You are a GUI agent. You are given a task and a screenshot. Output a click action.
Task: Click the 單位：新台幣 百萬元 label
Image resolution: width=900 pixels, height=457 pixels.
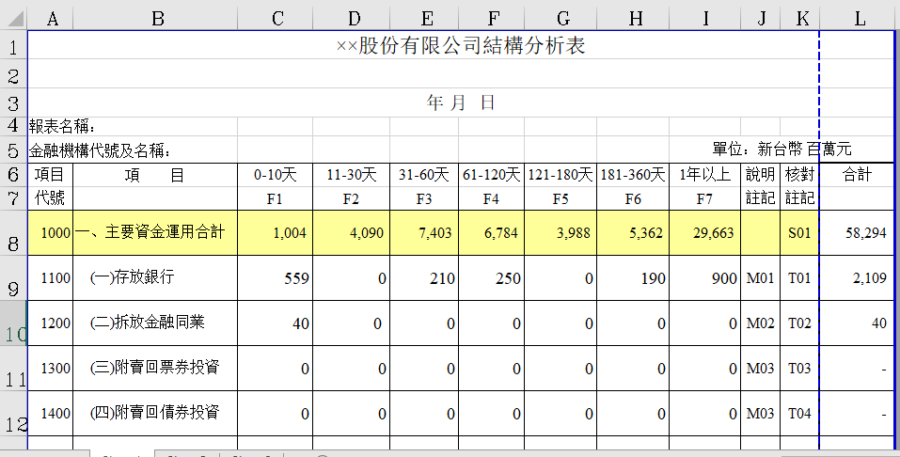pyautogui.click(x=781, y=149)
